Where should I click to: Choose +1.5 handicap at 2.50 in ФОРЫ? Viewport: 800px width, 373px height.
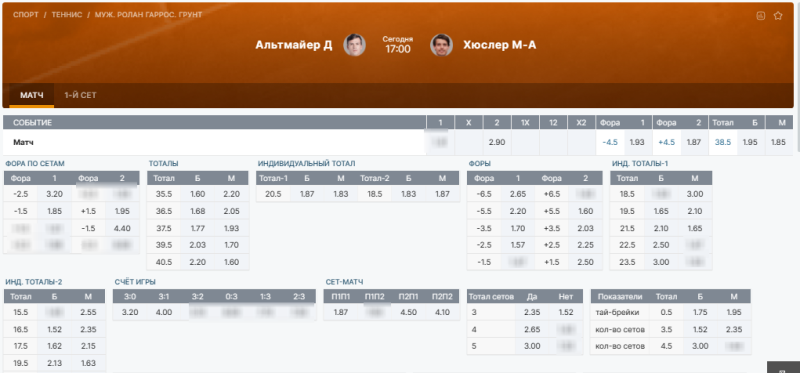coord(586,262)
